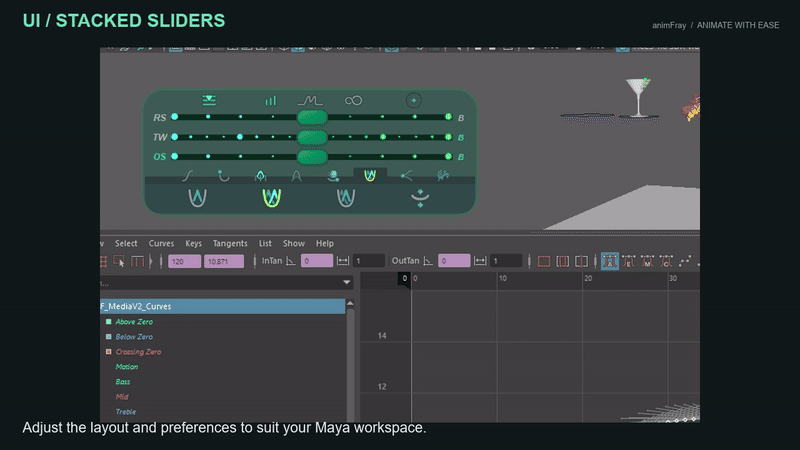800x450 pixels.
Task: Select the bell curve tool tab icon
Action: click(296, 176)
